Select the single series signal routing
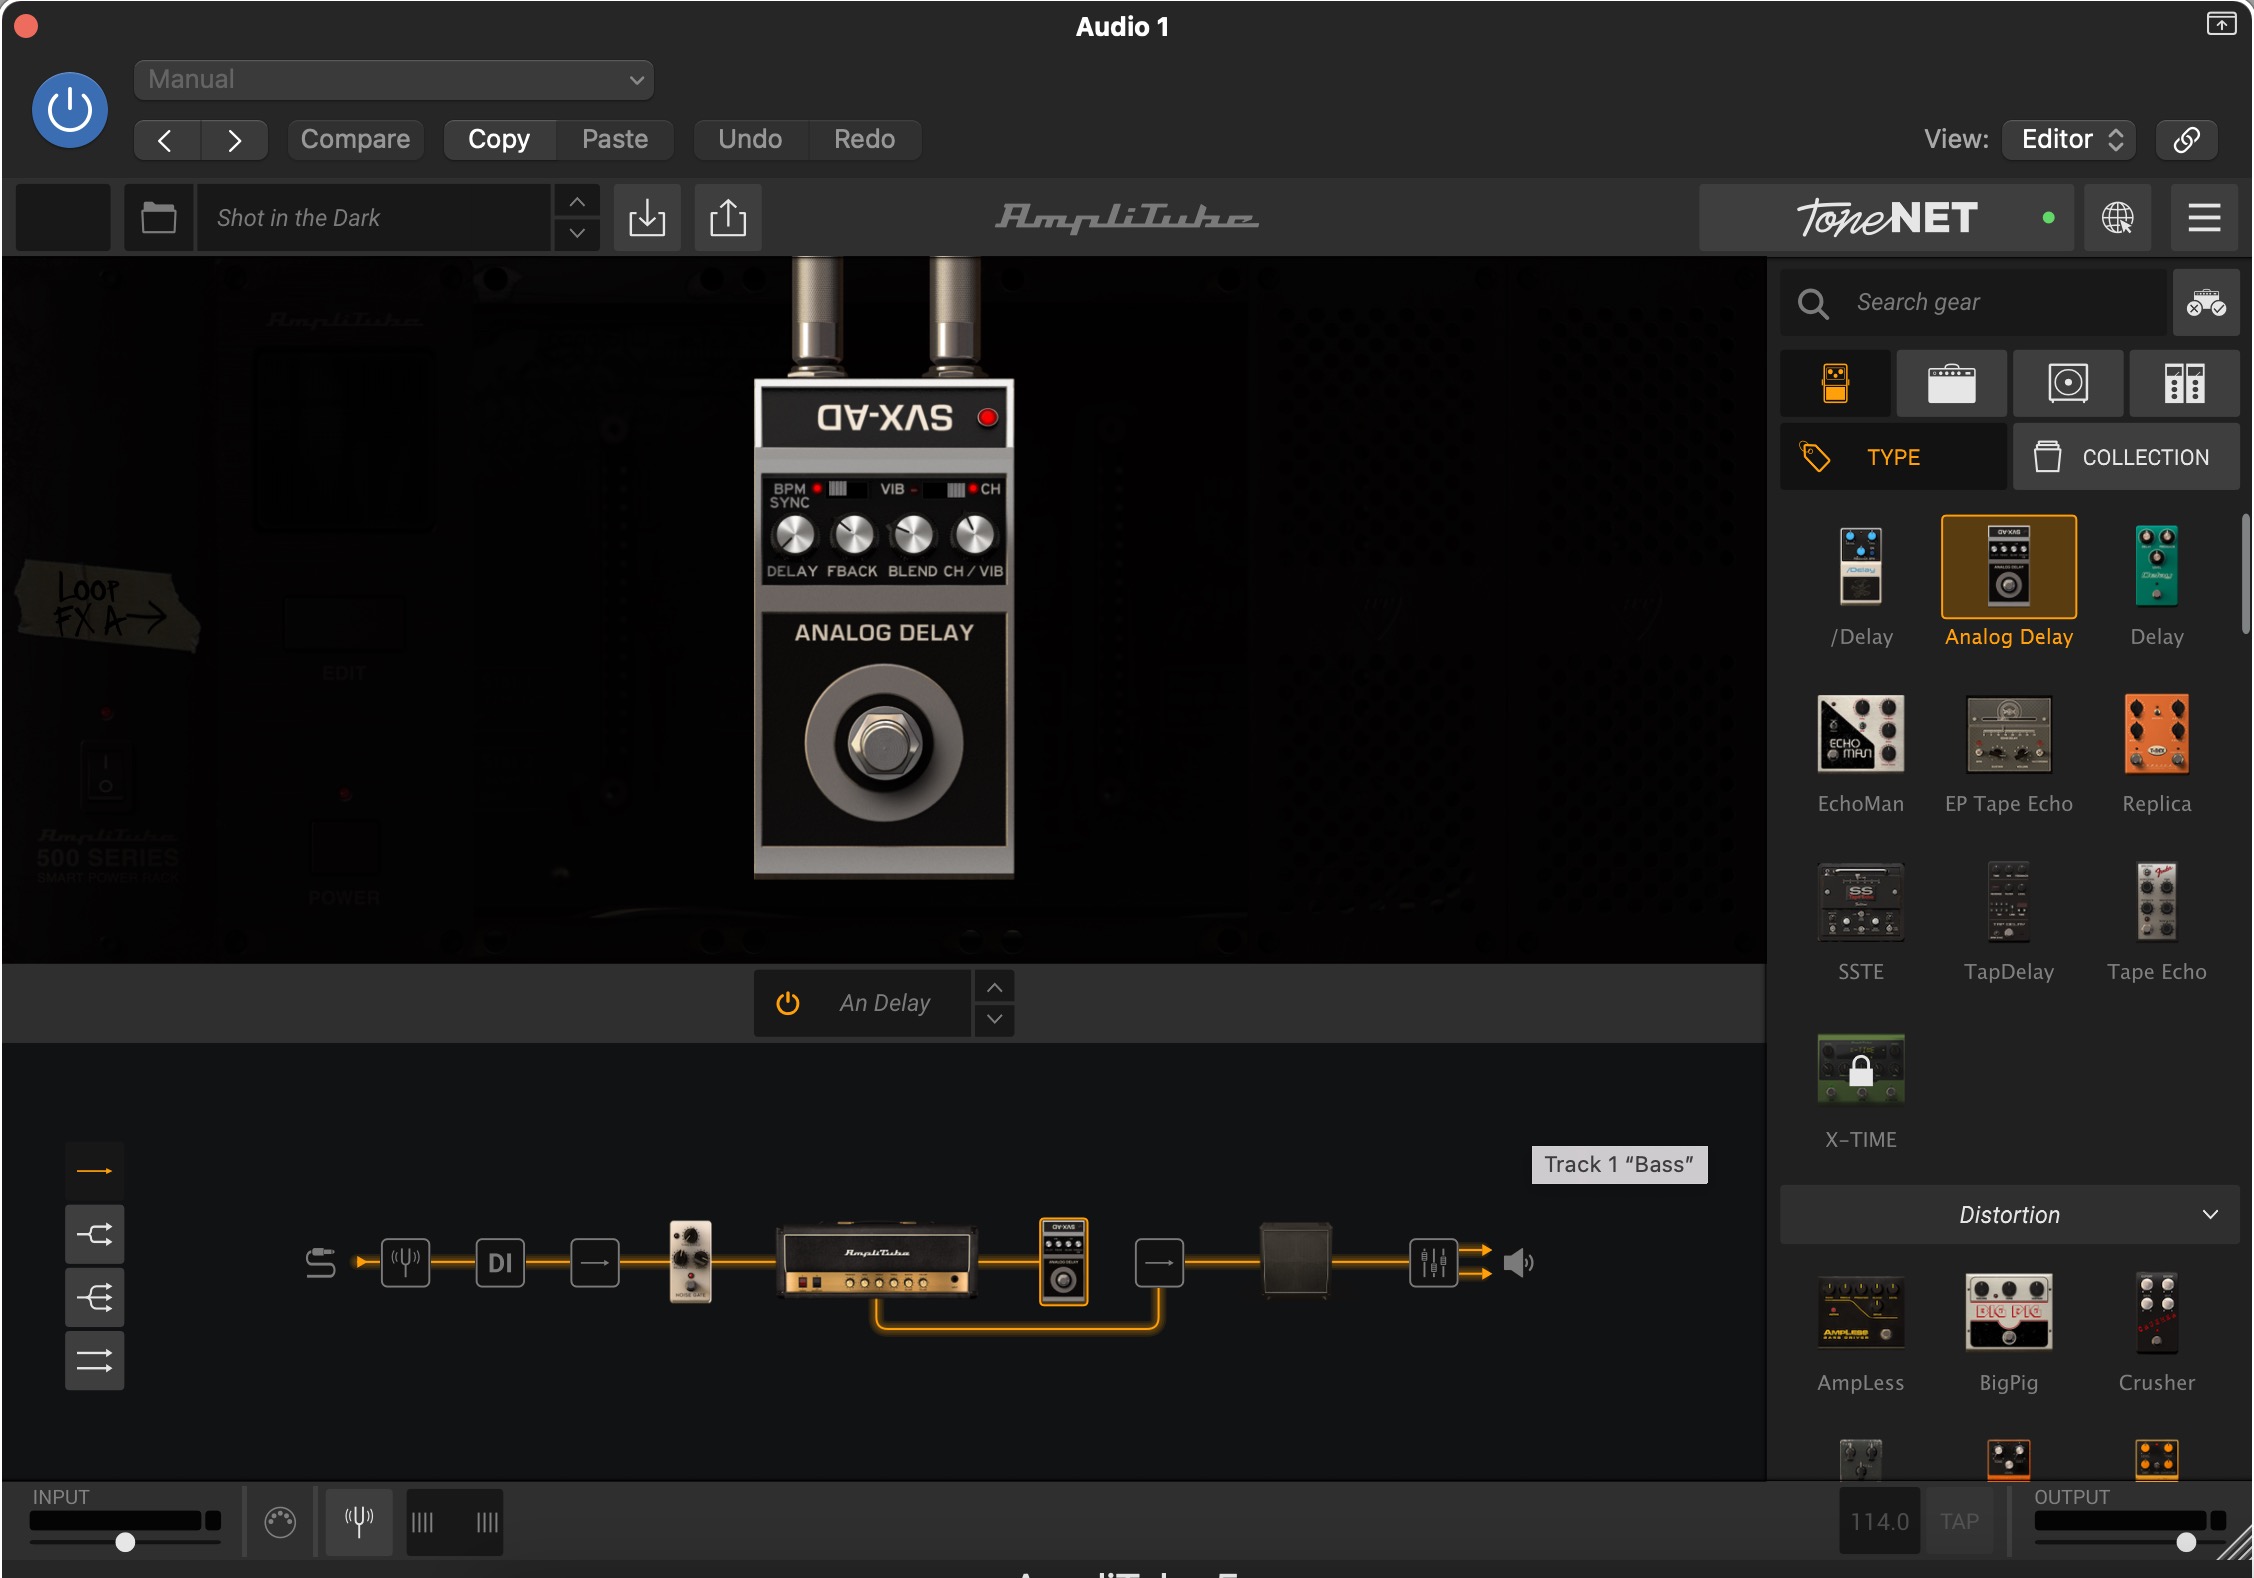2254x1578 pixels. (x=95, y=1171)
